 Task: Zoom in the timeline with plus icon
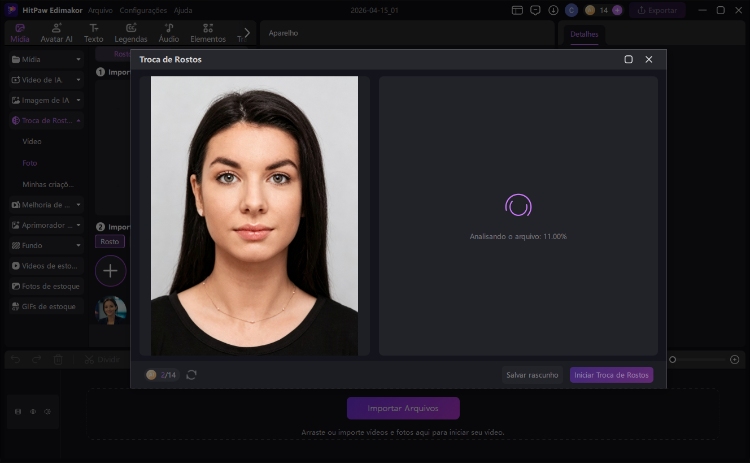[x=735, y=360]
